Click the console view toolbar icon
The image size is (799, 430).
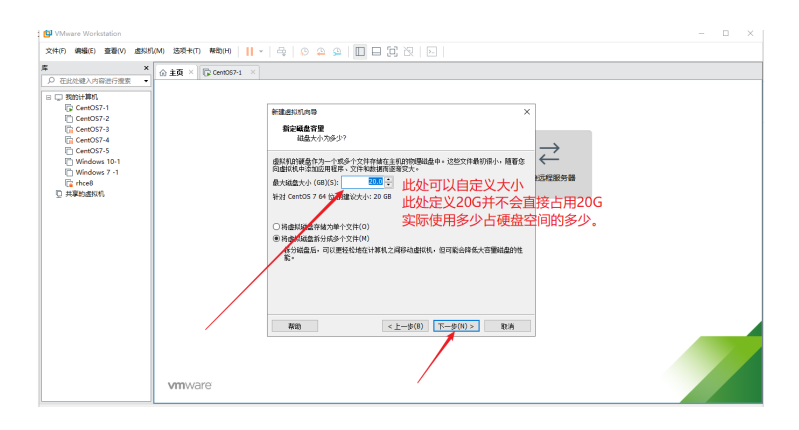click(432, 51)
